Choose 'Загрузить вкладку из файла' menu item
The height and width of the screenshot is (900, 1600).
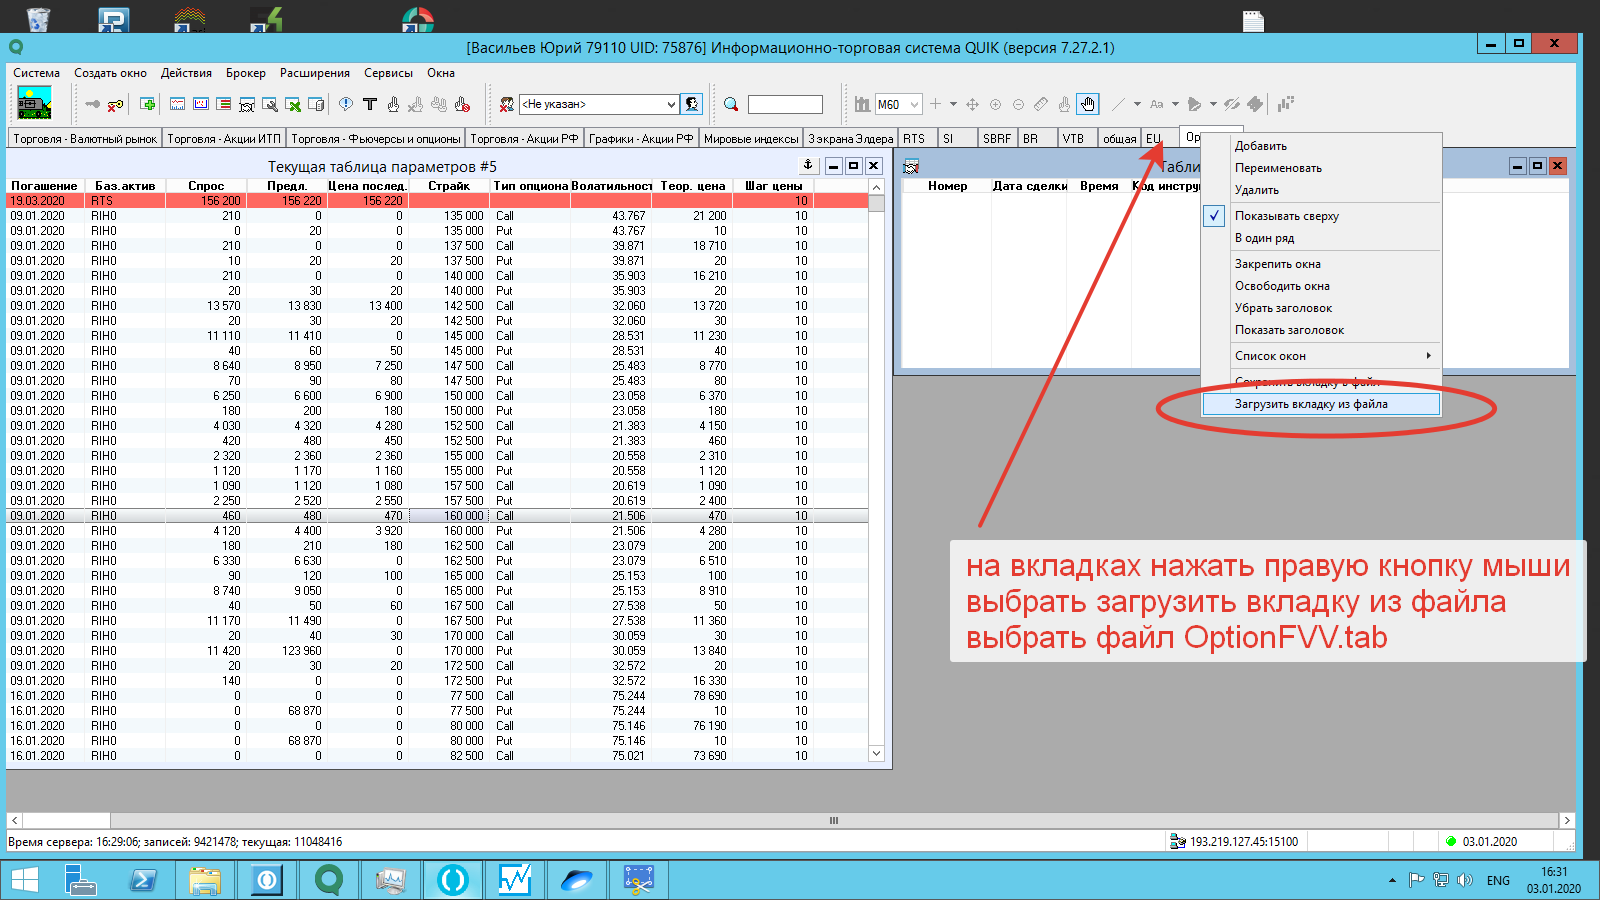pyautogui.click(x=1321, y=404)
